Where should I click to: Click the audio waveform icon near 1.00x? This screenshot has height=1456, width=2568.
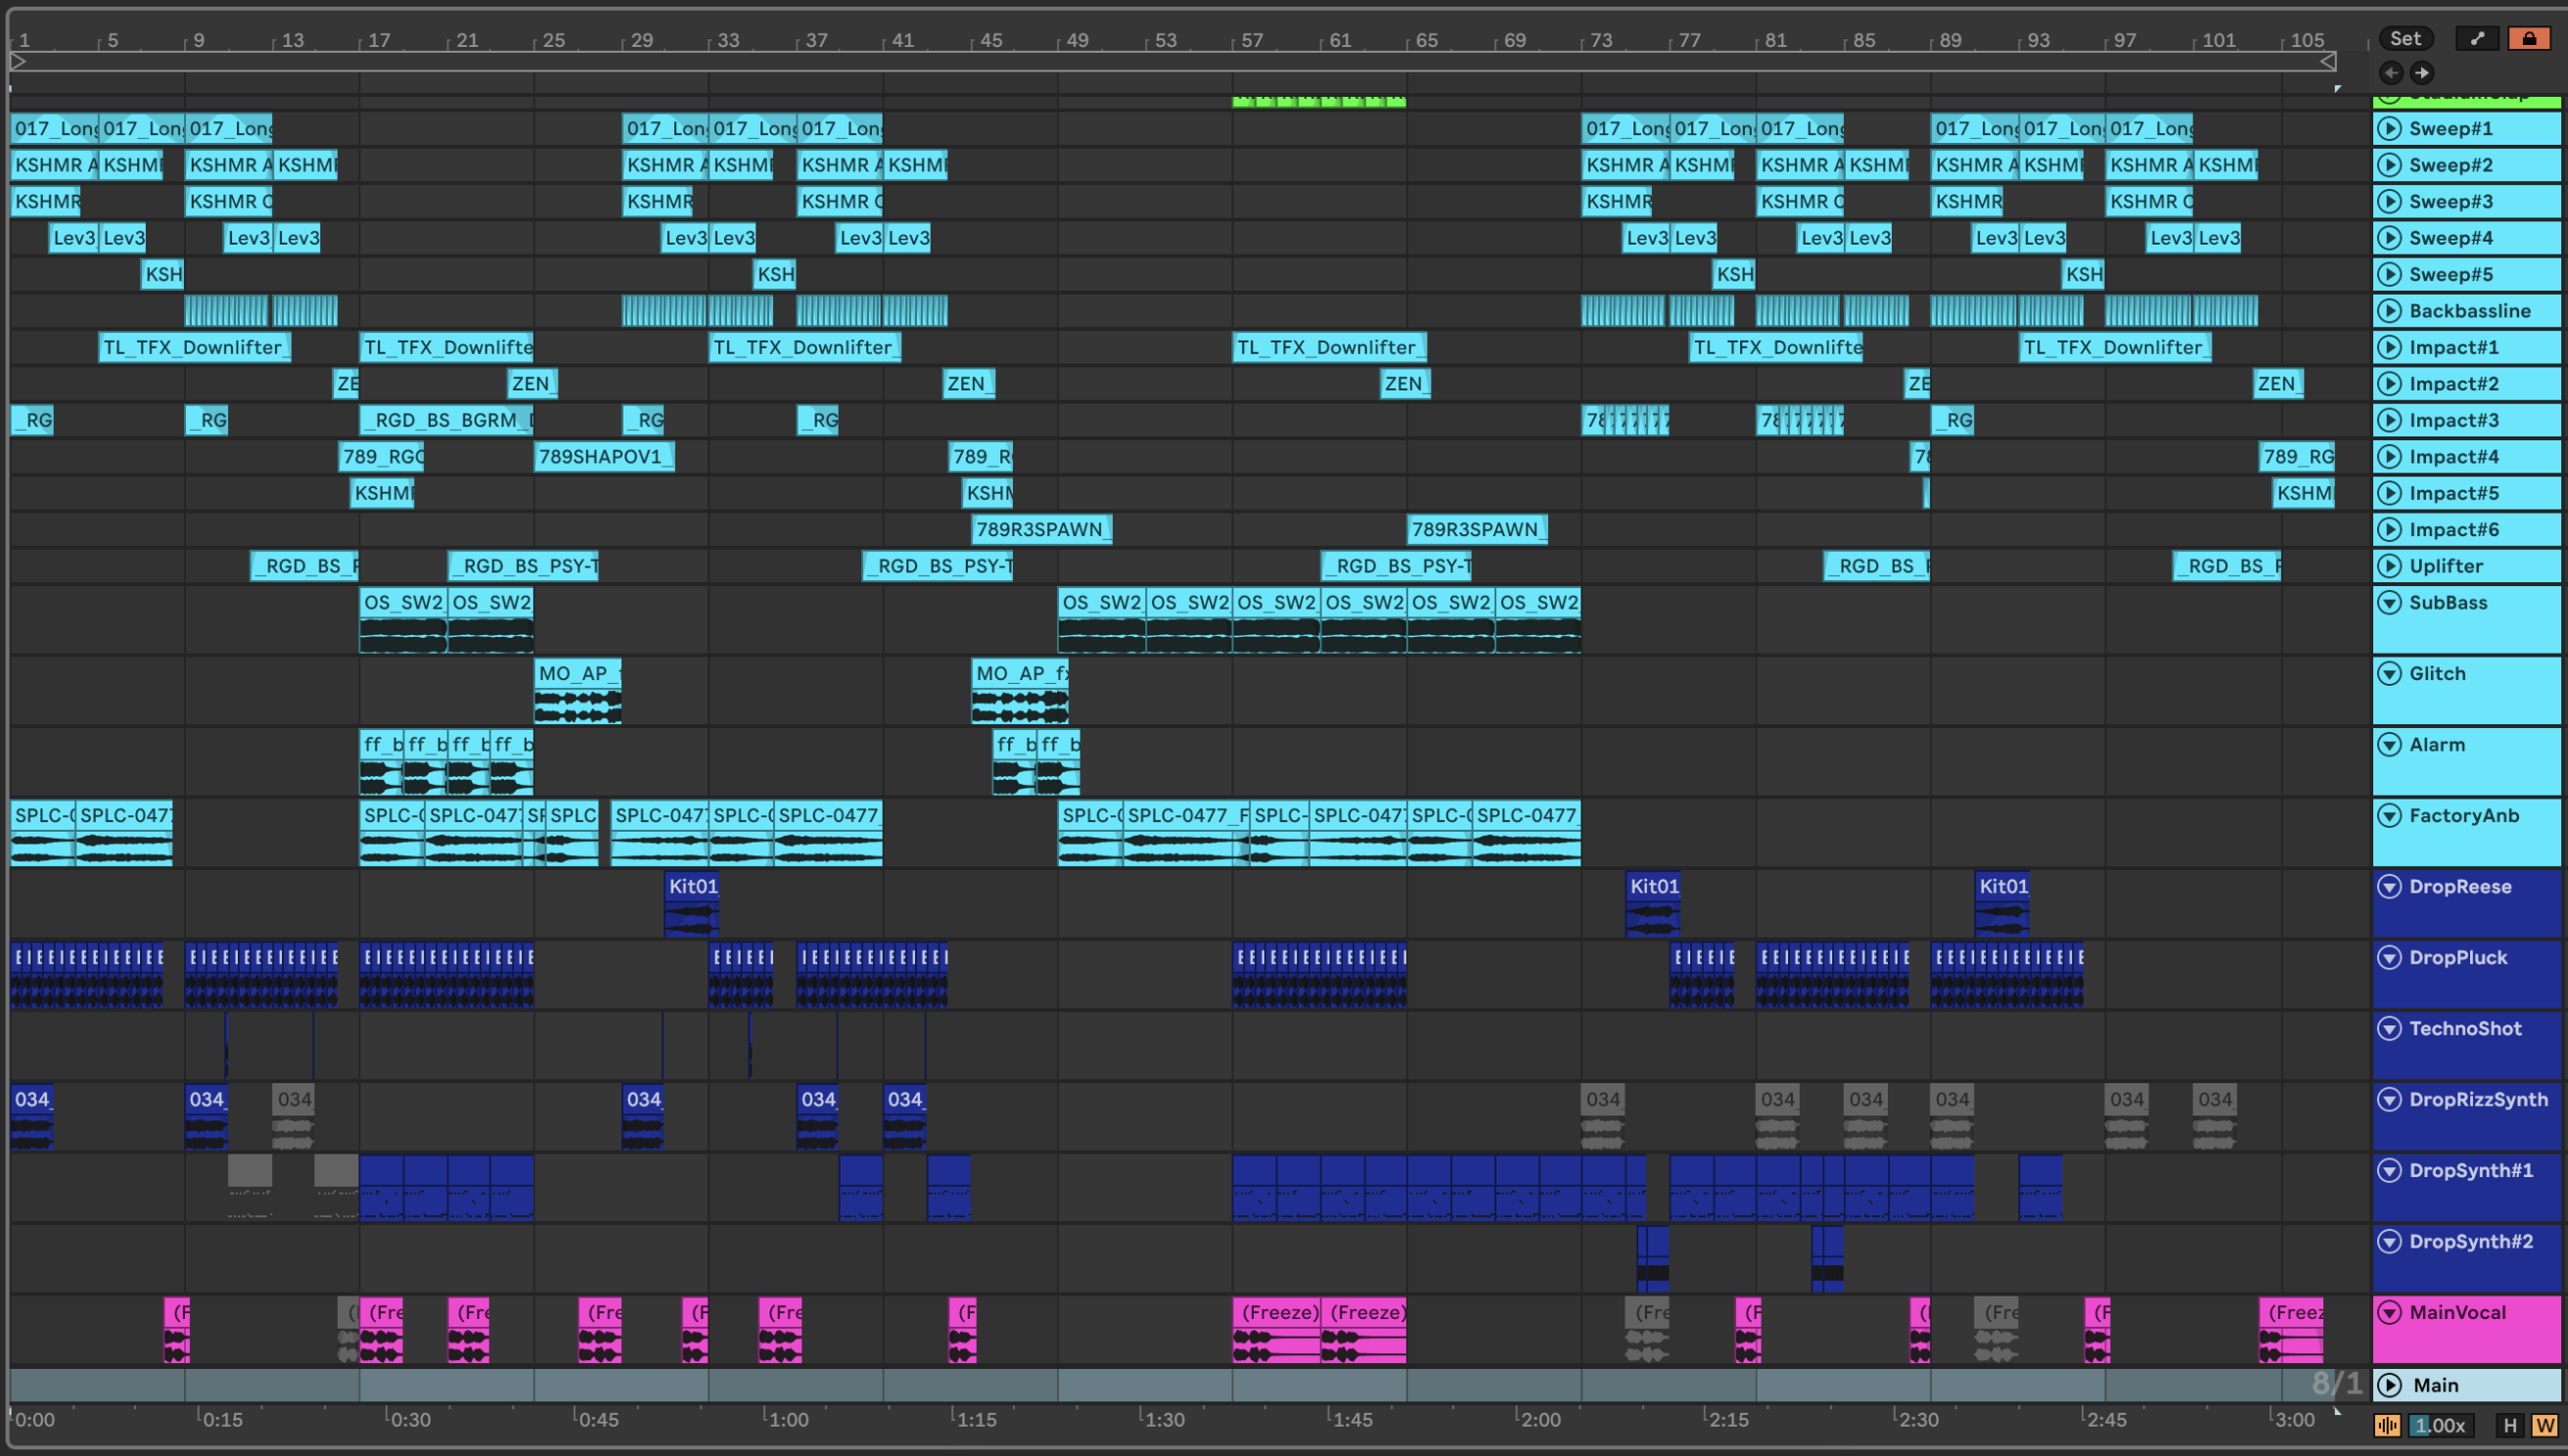(x=2386, y=1425)
